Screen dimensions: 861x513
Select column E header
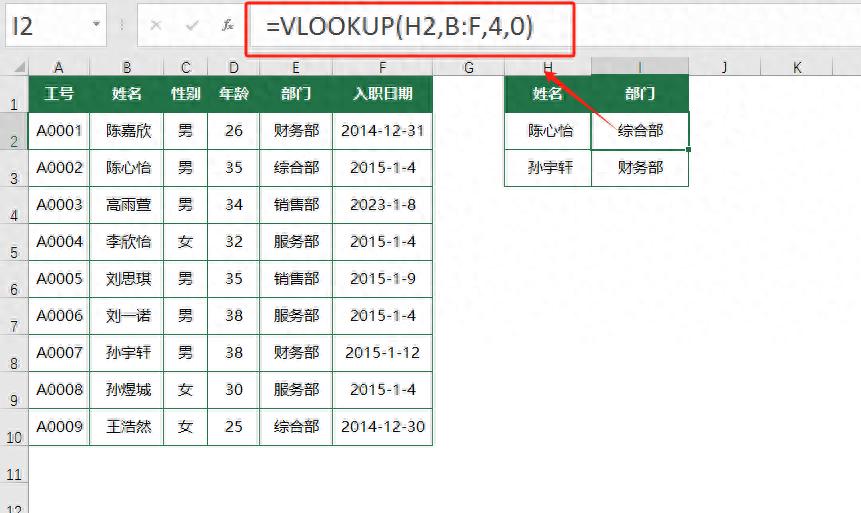[296, 68]
